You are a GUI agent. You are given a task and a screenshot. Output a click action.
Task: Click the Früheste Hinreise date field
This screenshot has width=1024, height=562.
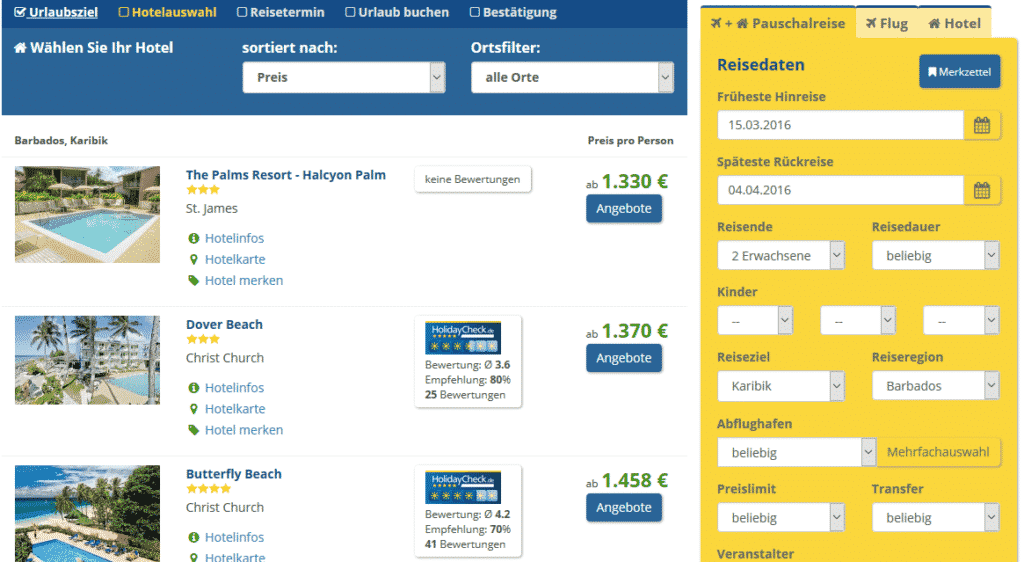[840, 125]
